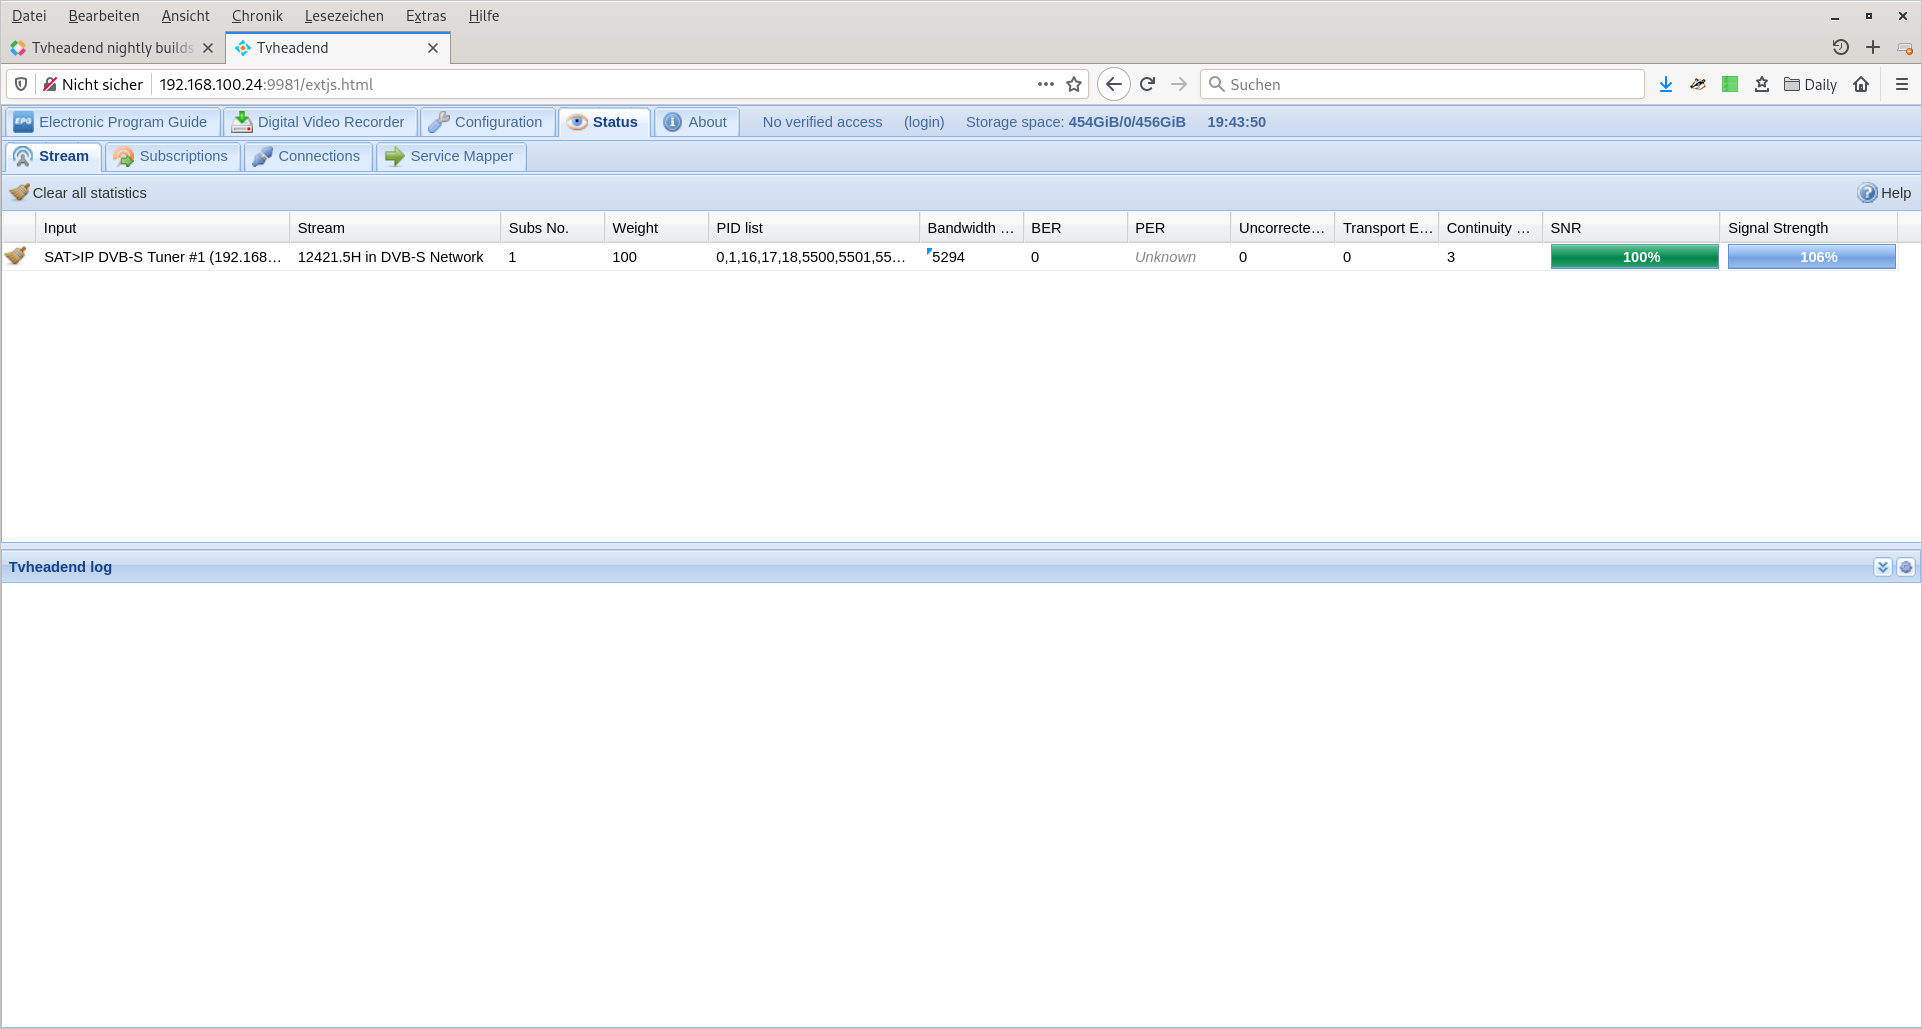
Task: Click the Clear all statistics button
Action: point(78,193)
